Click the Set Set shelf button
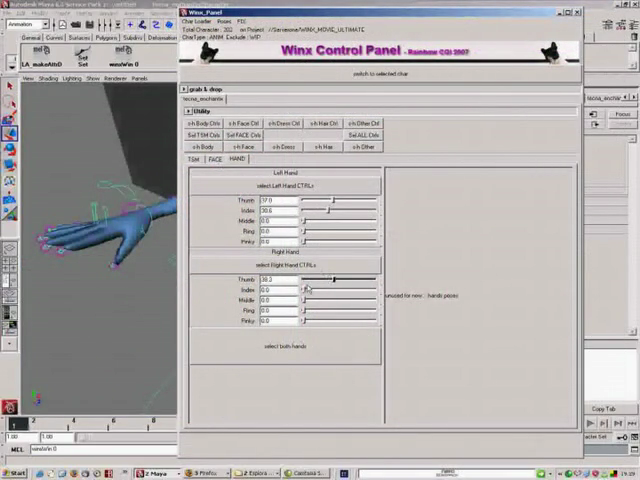Image resolution: width=640 pixels, height=480 pixels. [83, 56]
